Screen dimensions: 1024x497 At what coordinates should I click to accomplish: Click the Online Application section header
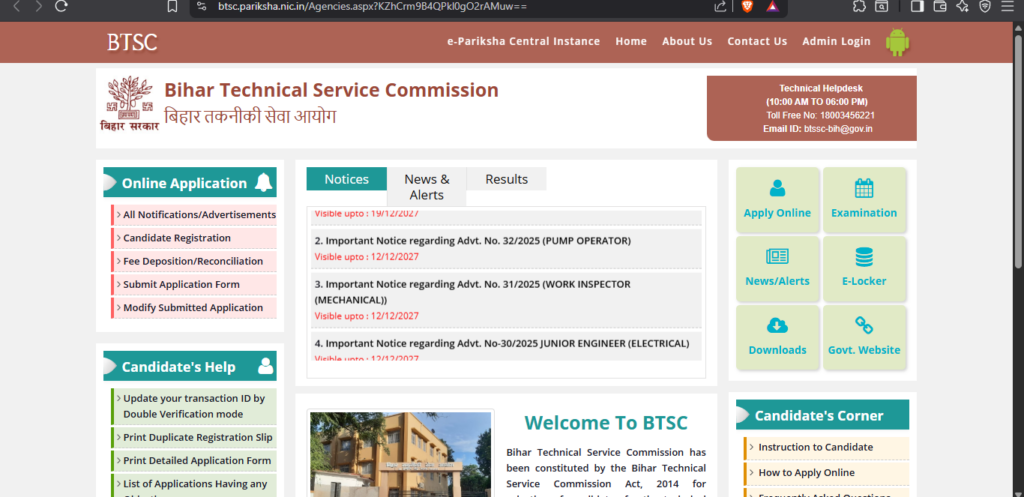(x=190, y=183)
